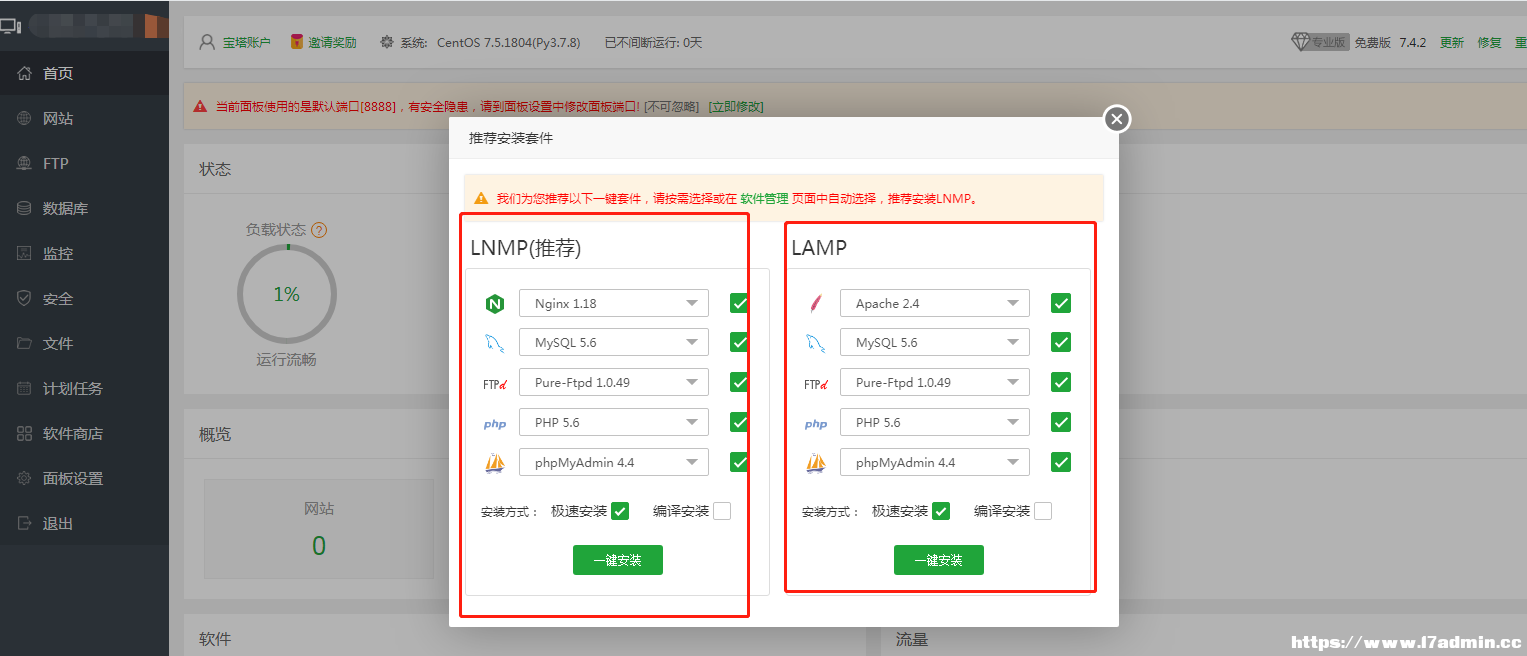Click the 7.4.2 version number
The image size is (1527, 656).
point(1413,42)
